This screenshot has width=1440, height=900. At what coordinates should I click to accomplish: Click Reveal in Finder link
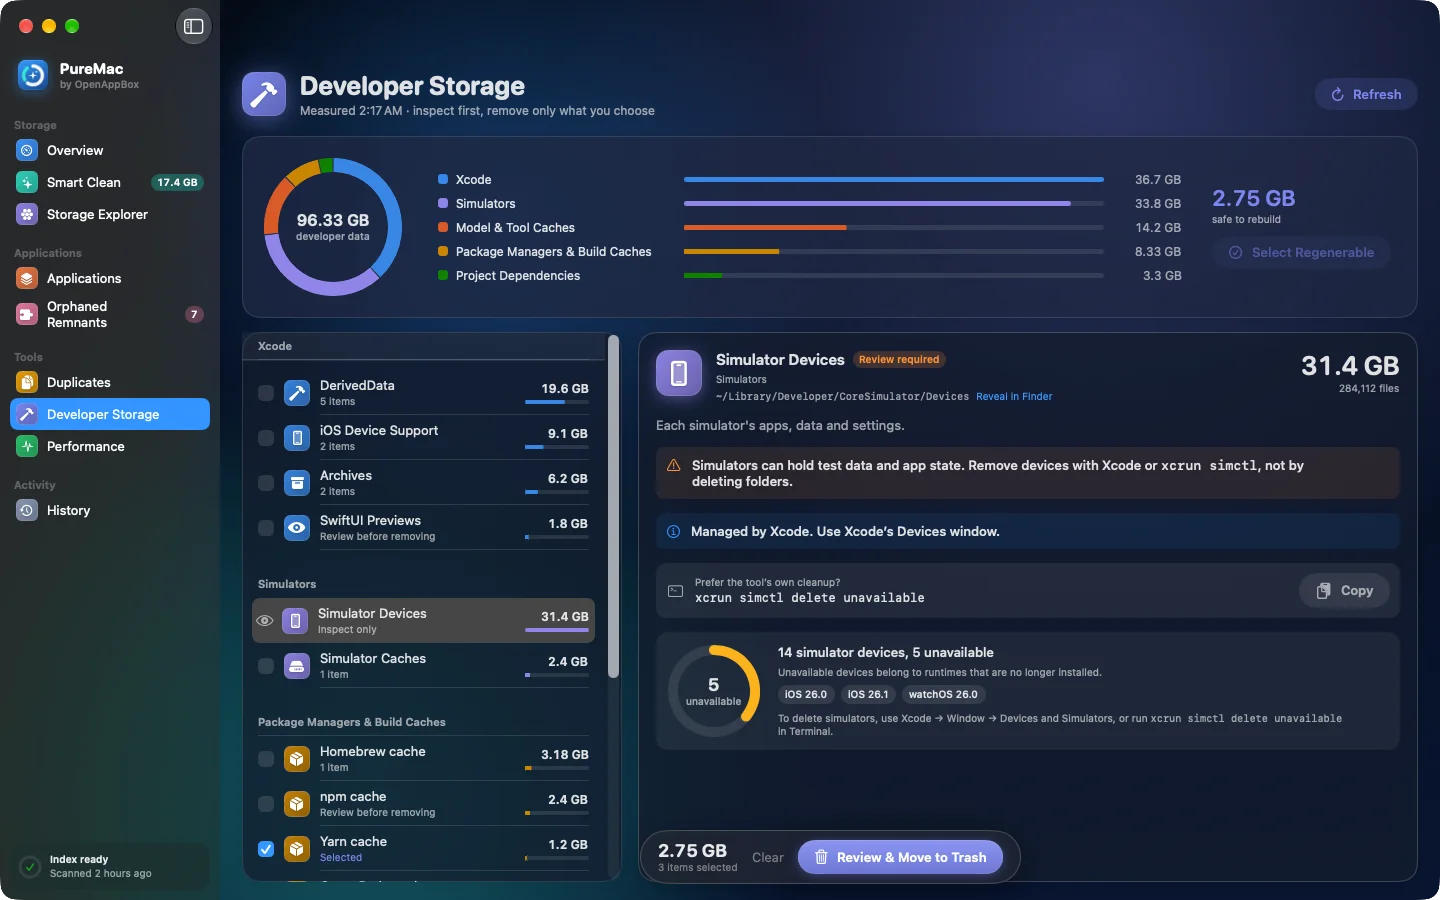pos(1014,397)
